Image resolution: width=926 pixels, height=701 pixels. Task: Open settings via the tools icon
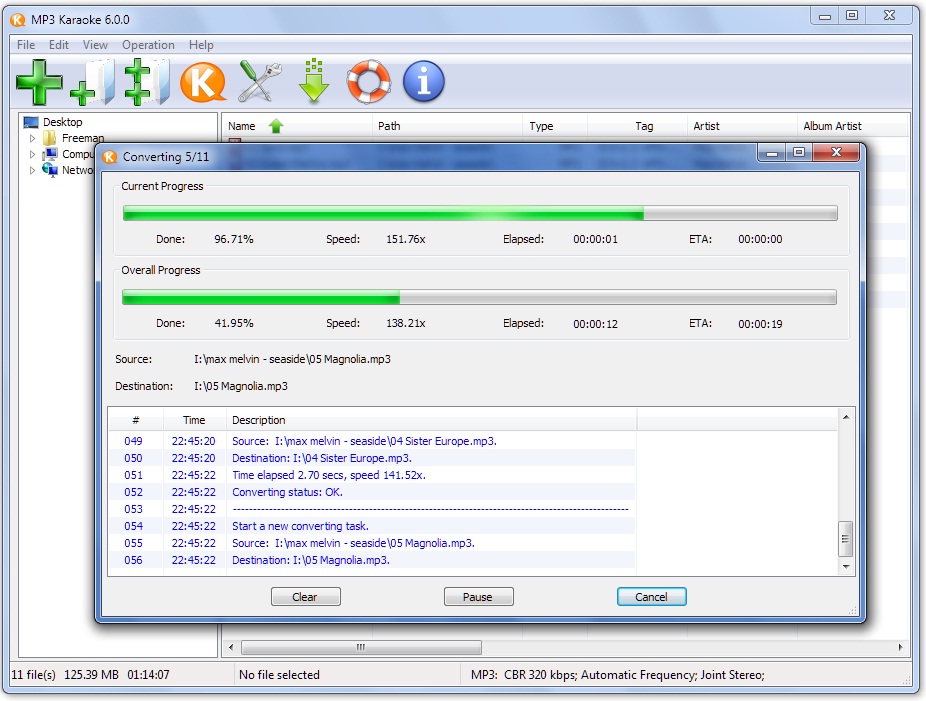coord(258,82)
